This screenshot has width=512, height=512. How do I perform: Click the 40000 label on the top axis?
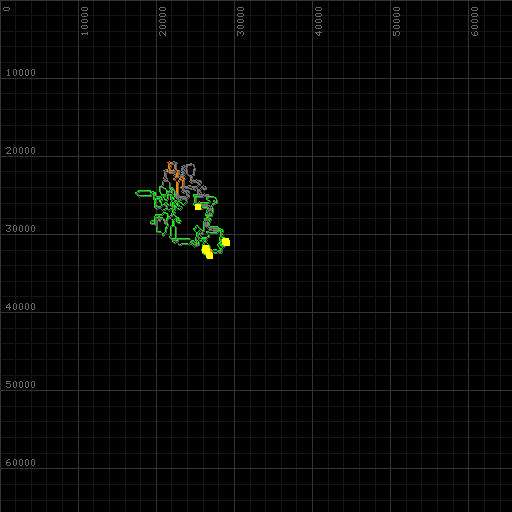(318, 21)
